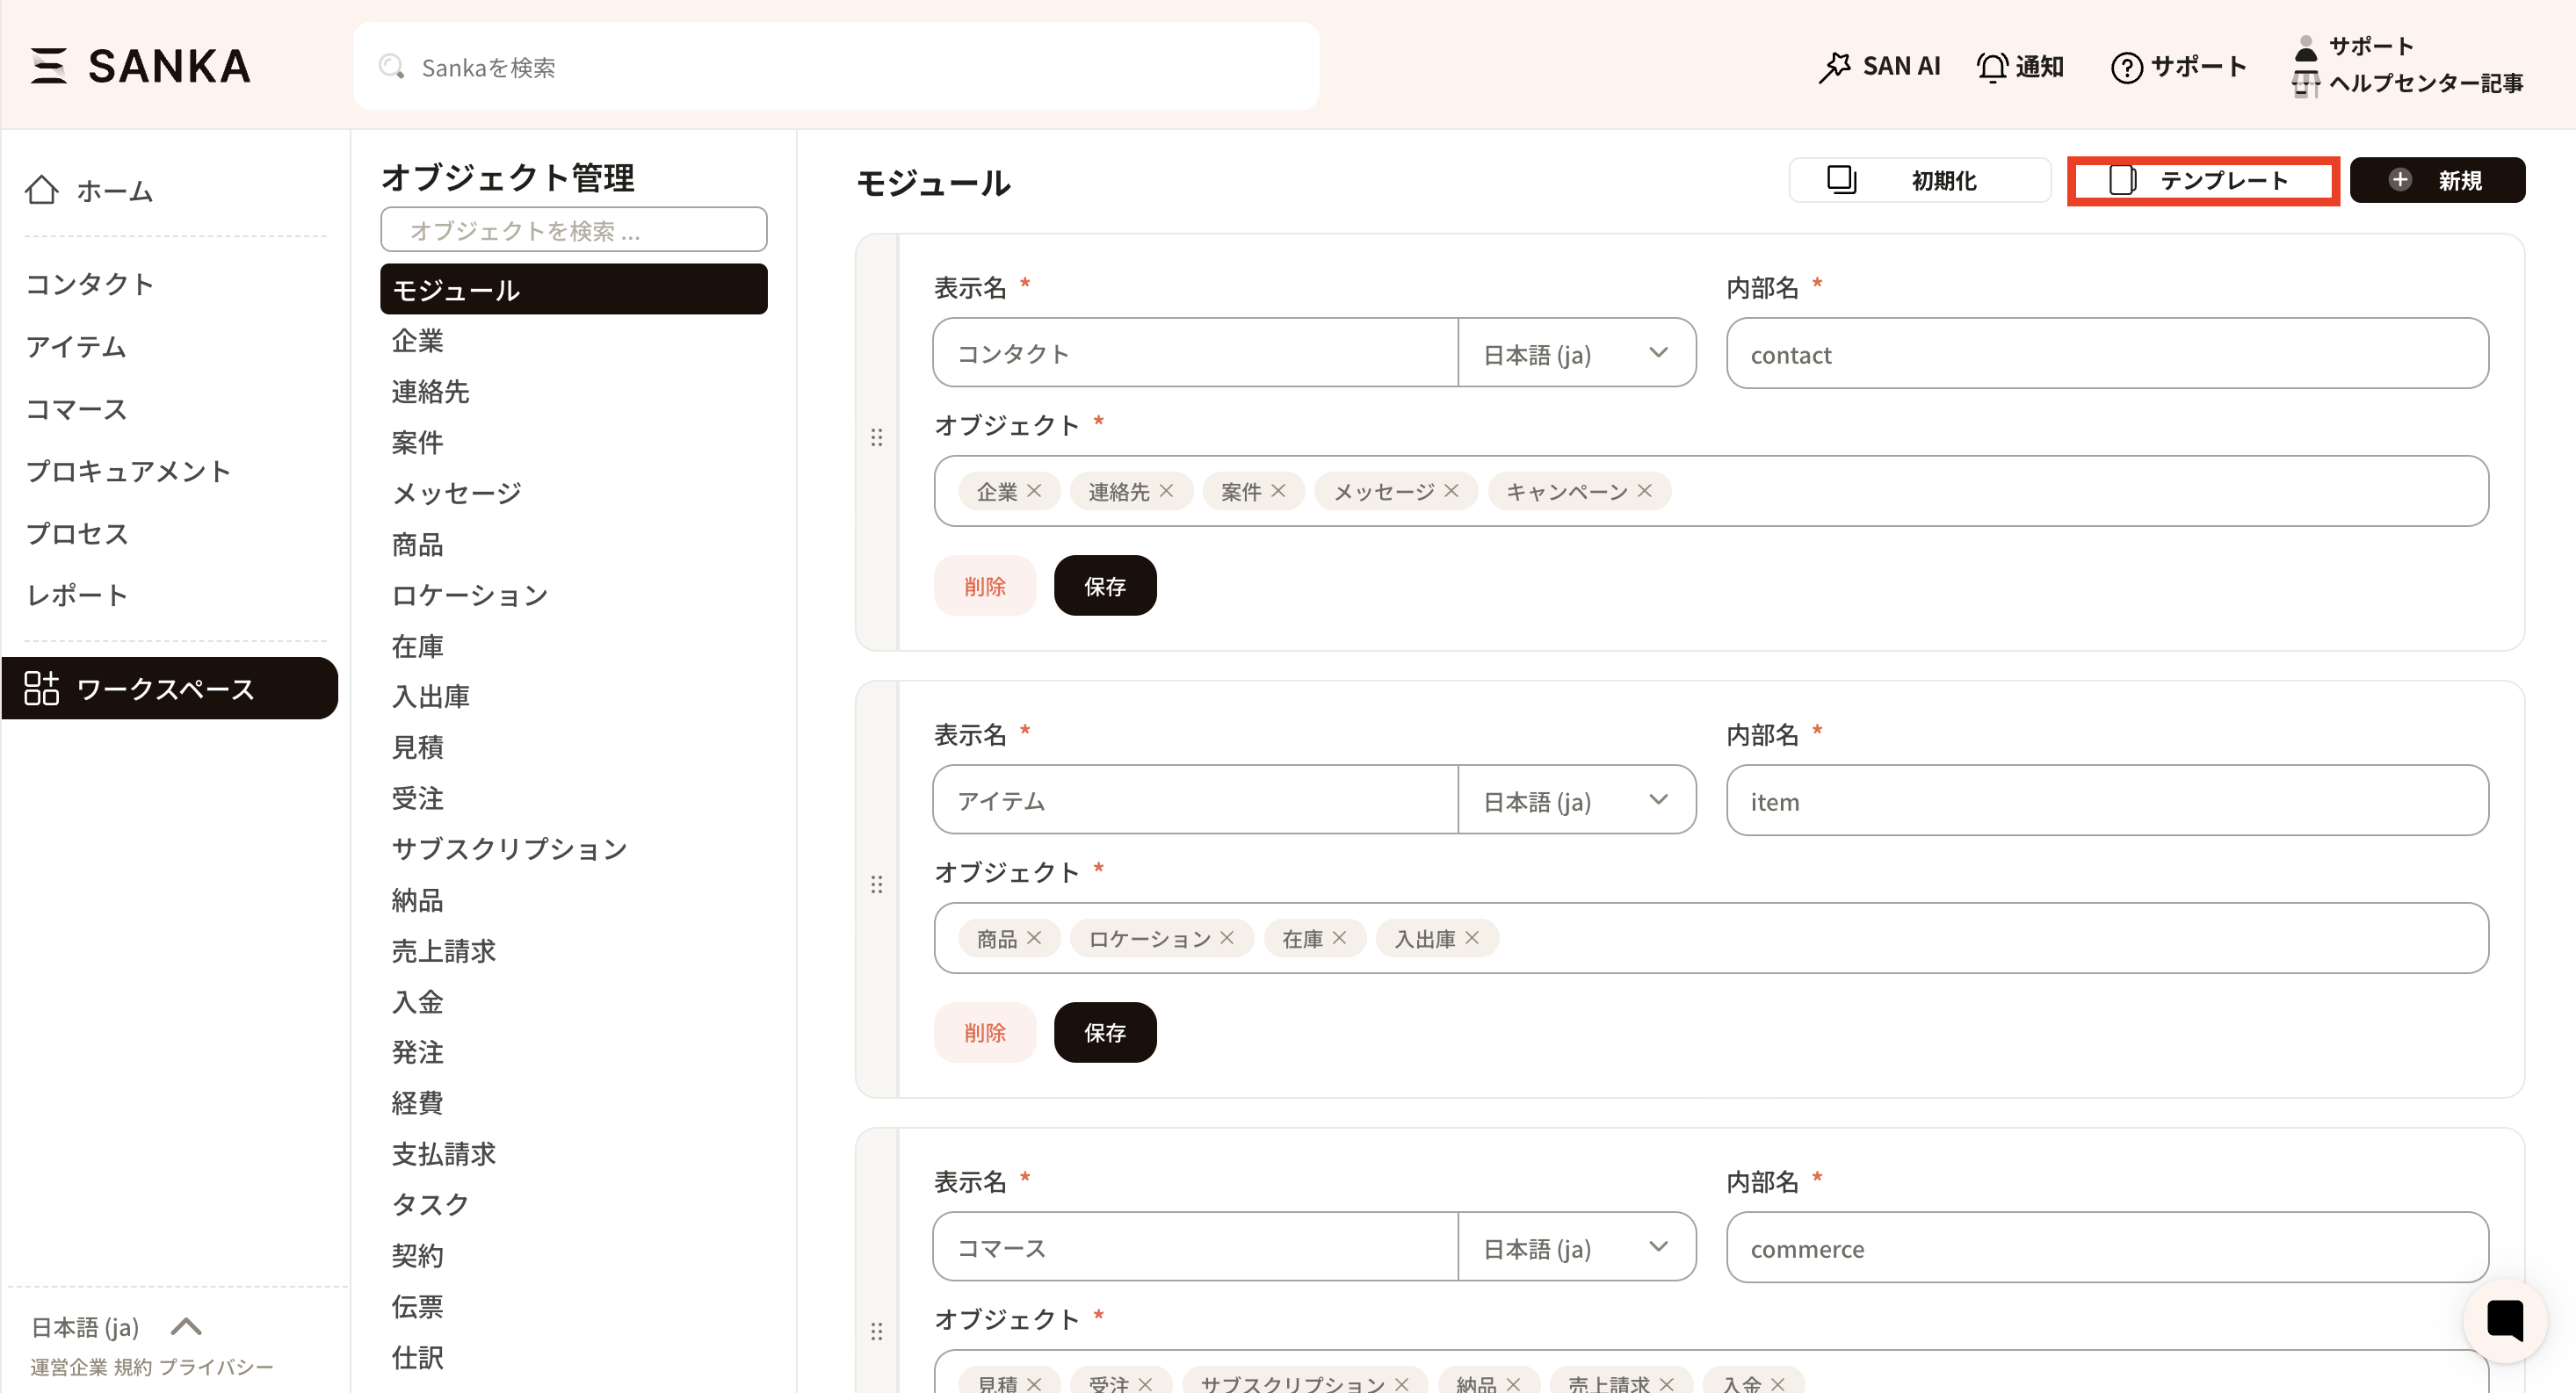The width and height of the screenshot is (2576, 1393).
Task: Click the コンタクト display name field
Action: tap(1195, 353)
